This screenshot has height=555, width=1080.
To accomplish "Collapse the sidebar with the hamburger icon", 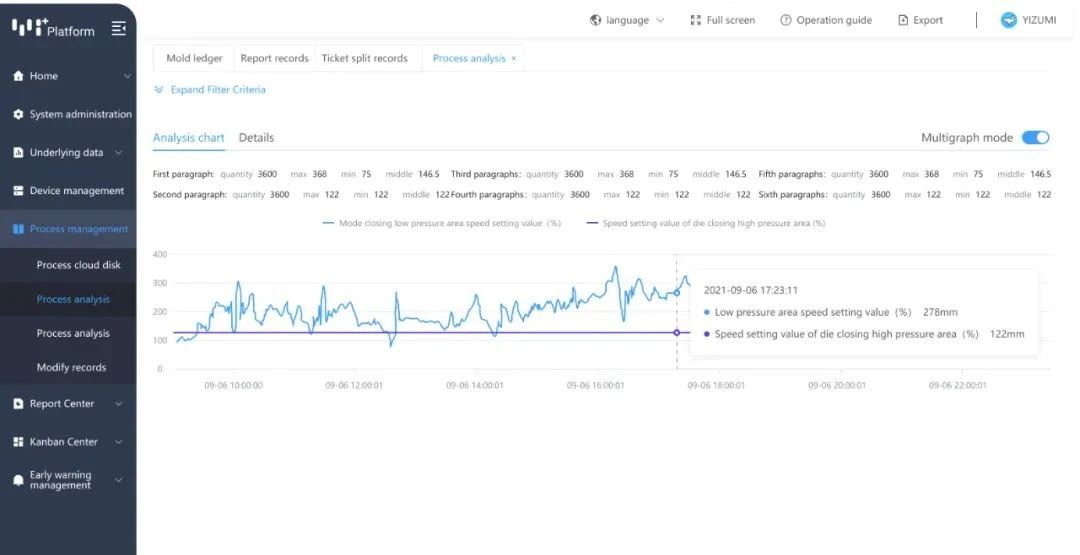I will (x=119, y=28).
